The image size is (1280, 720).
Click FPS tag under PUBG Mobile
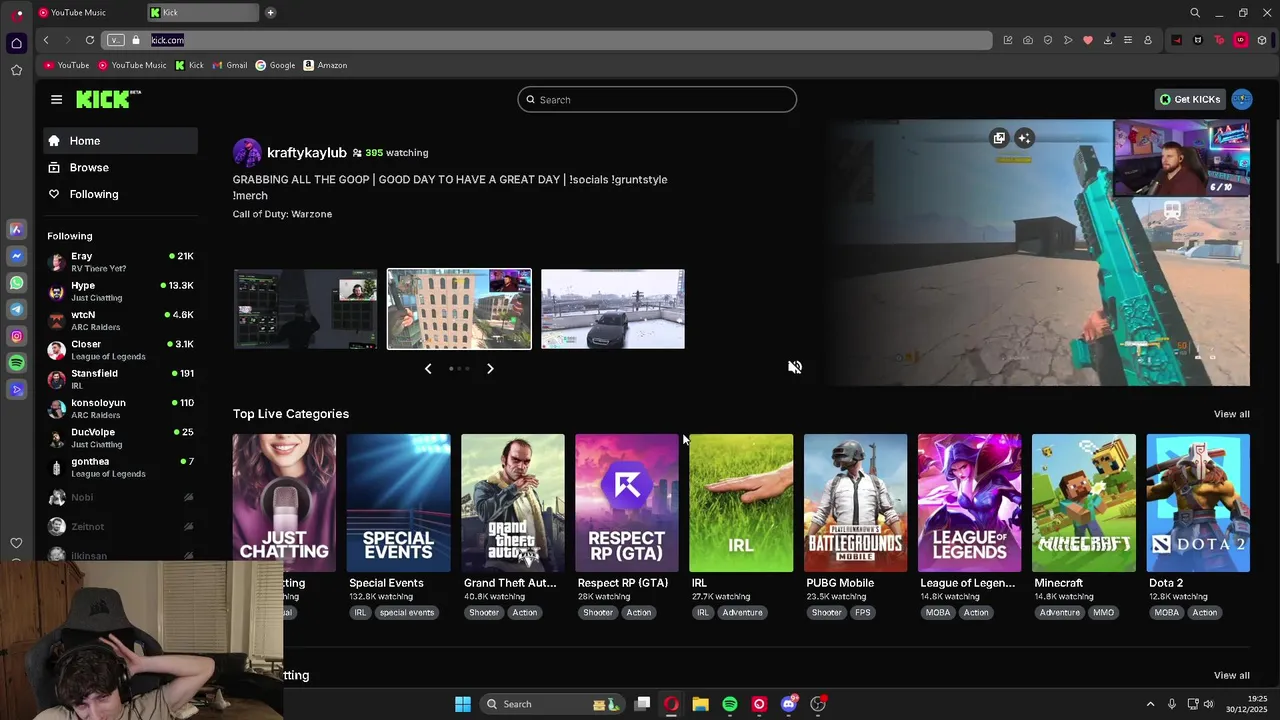click(x=863, y=613)
